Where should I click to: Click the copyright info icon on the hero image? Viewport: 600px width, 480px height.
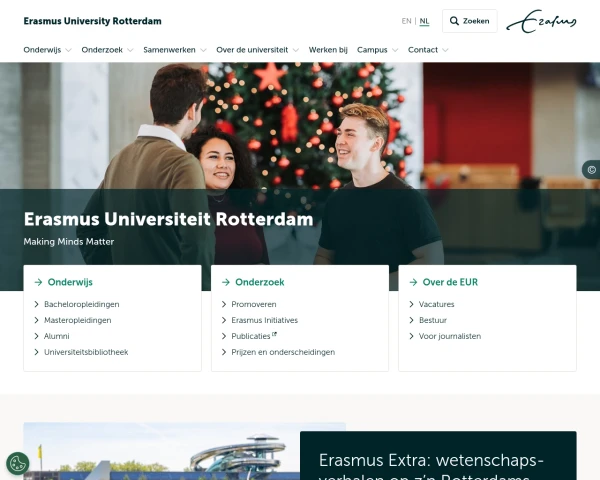pos(592,170)
